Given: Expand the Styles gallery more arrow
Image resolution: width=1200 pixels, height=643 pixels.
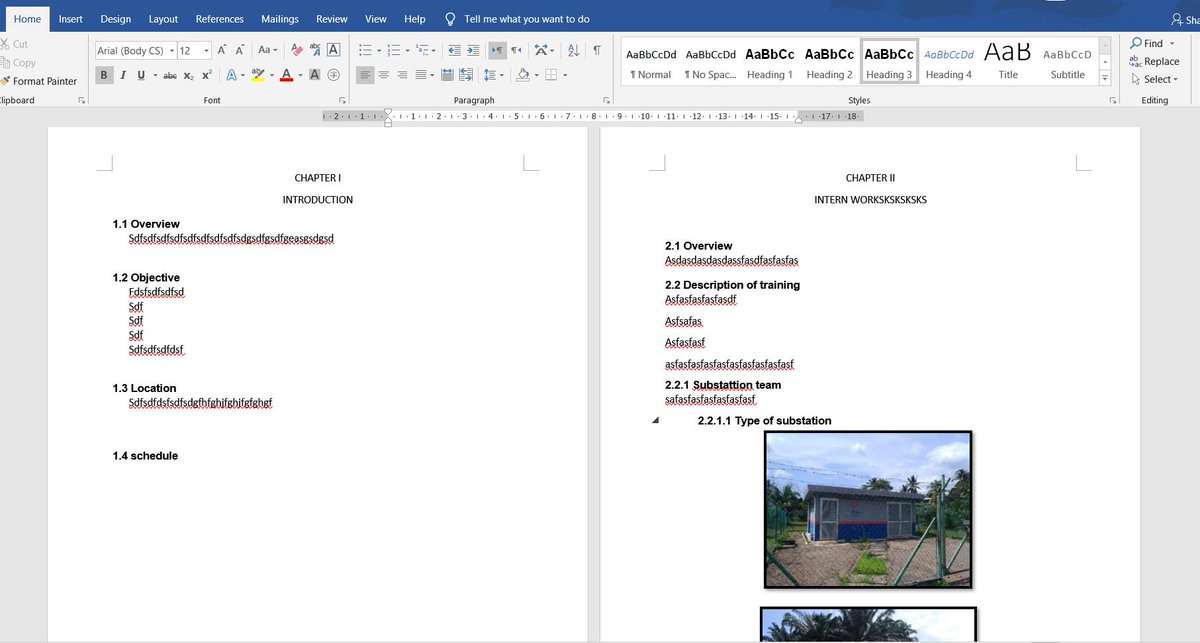Looking at the screenshot, I should 1105,77.
